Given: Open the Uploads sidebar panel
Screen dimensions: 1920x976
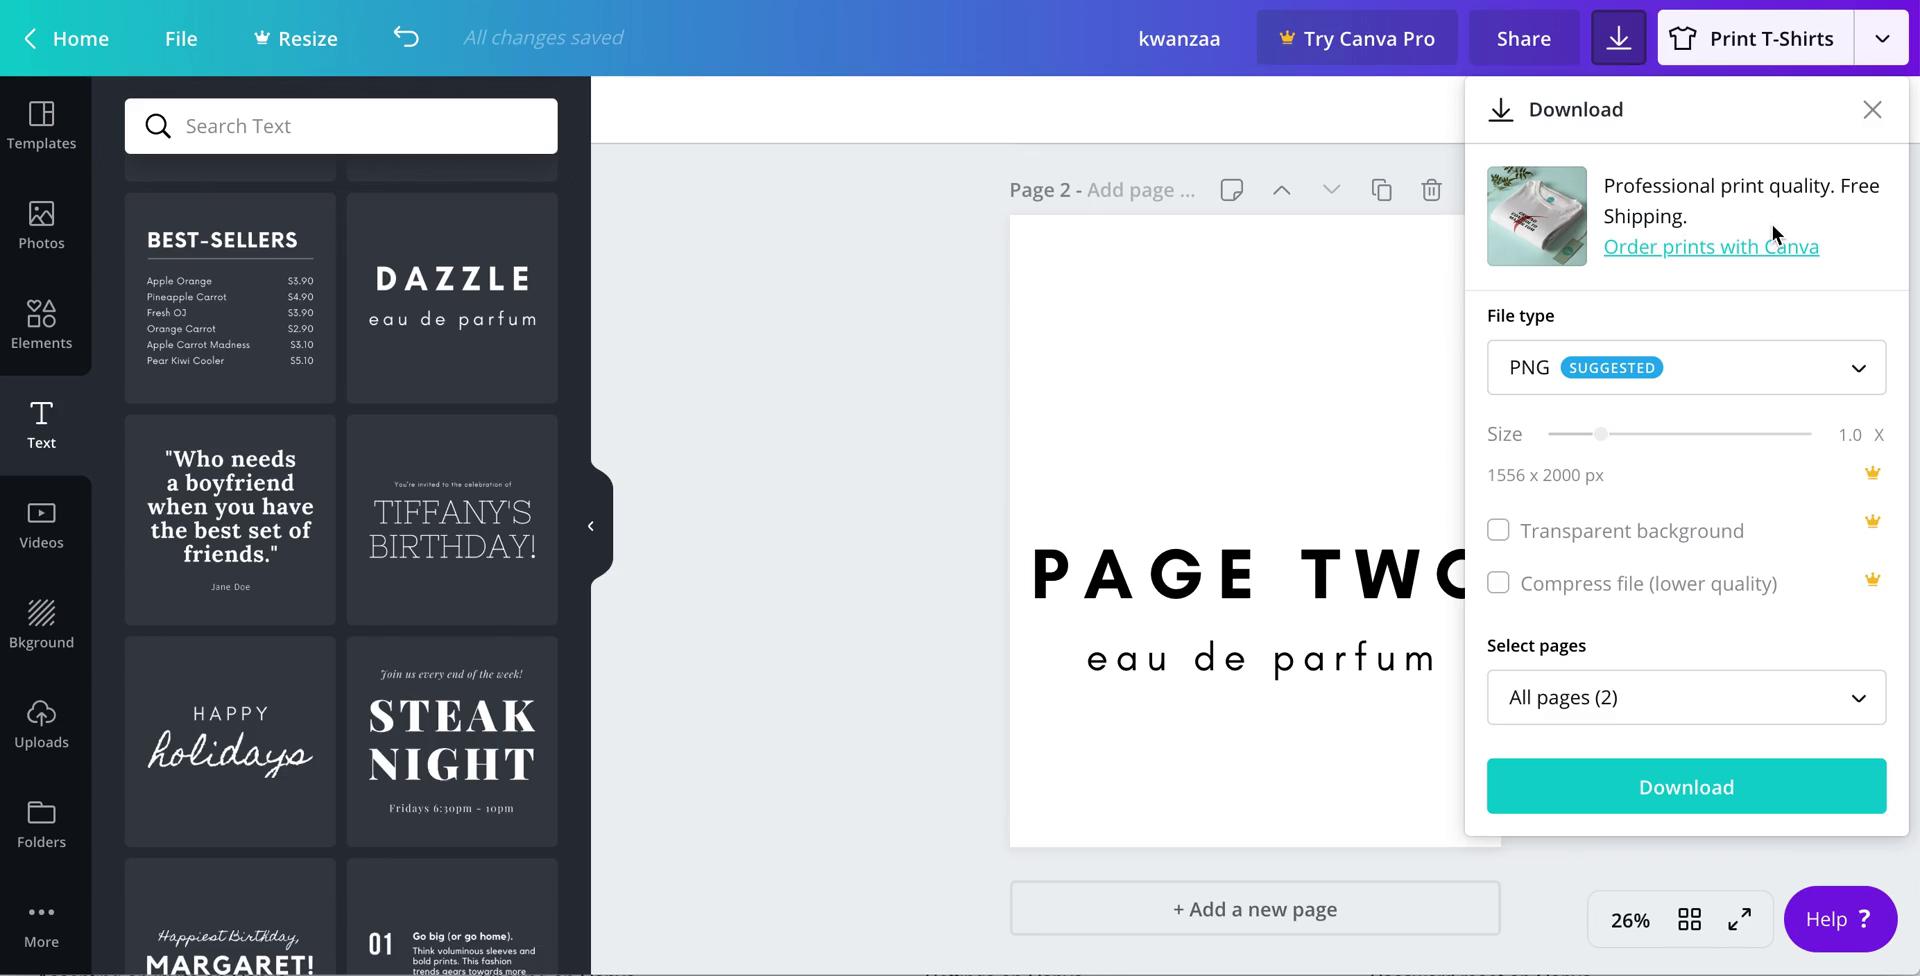Looking at the screenshot, I should click(x=41, y=726).
